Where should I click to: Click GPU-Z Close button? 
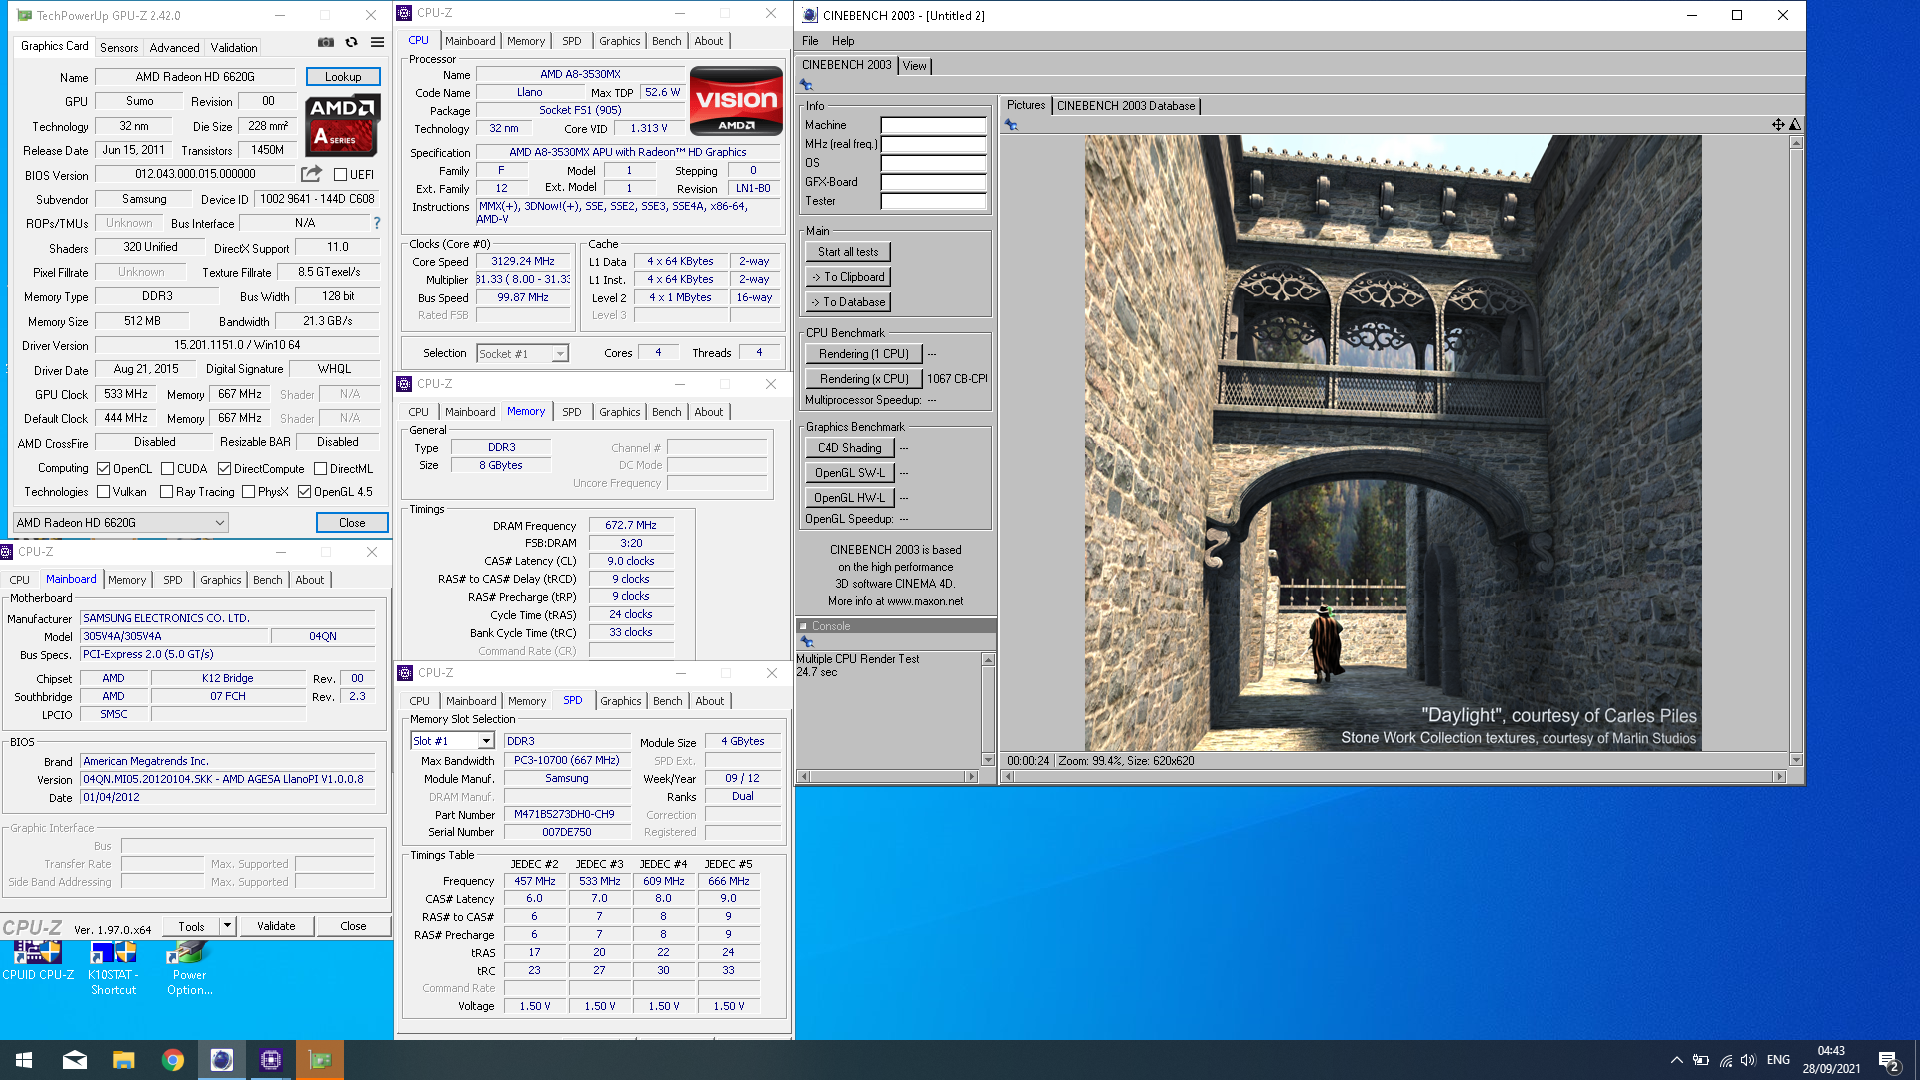[x=352, y=523]
